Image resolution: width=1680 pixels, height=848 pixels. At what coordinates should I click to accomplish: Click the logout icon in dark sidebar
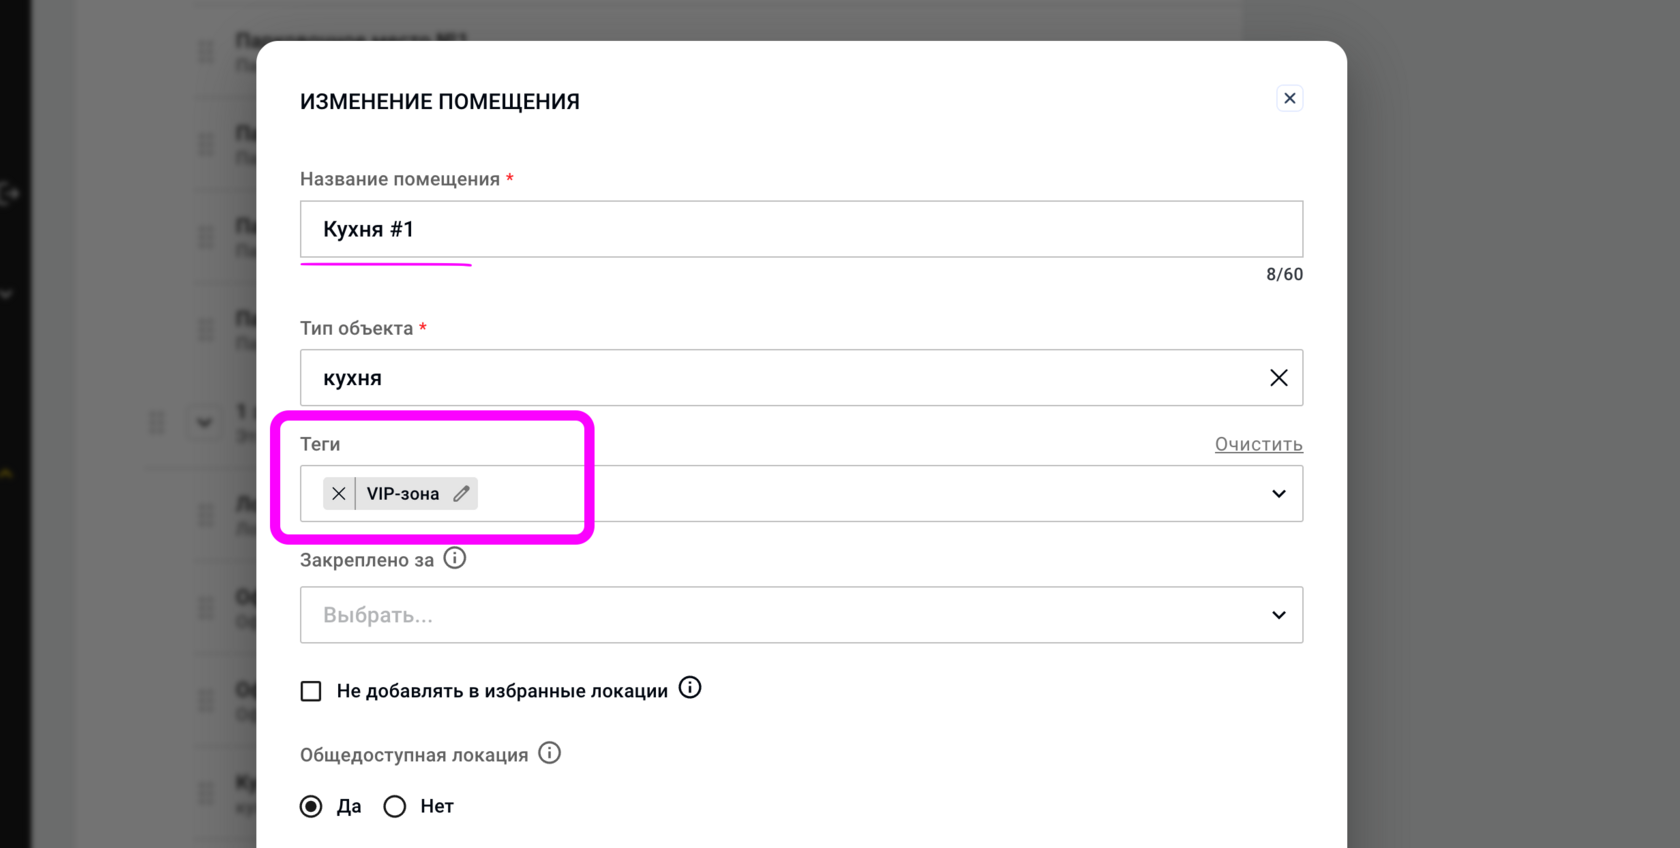click(x=10, y=193)
